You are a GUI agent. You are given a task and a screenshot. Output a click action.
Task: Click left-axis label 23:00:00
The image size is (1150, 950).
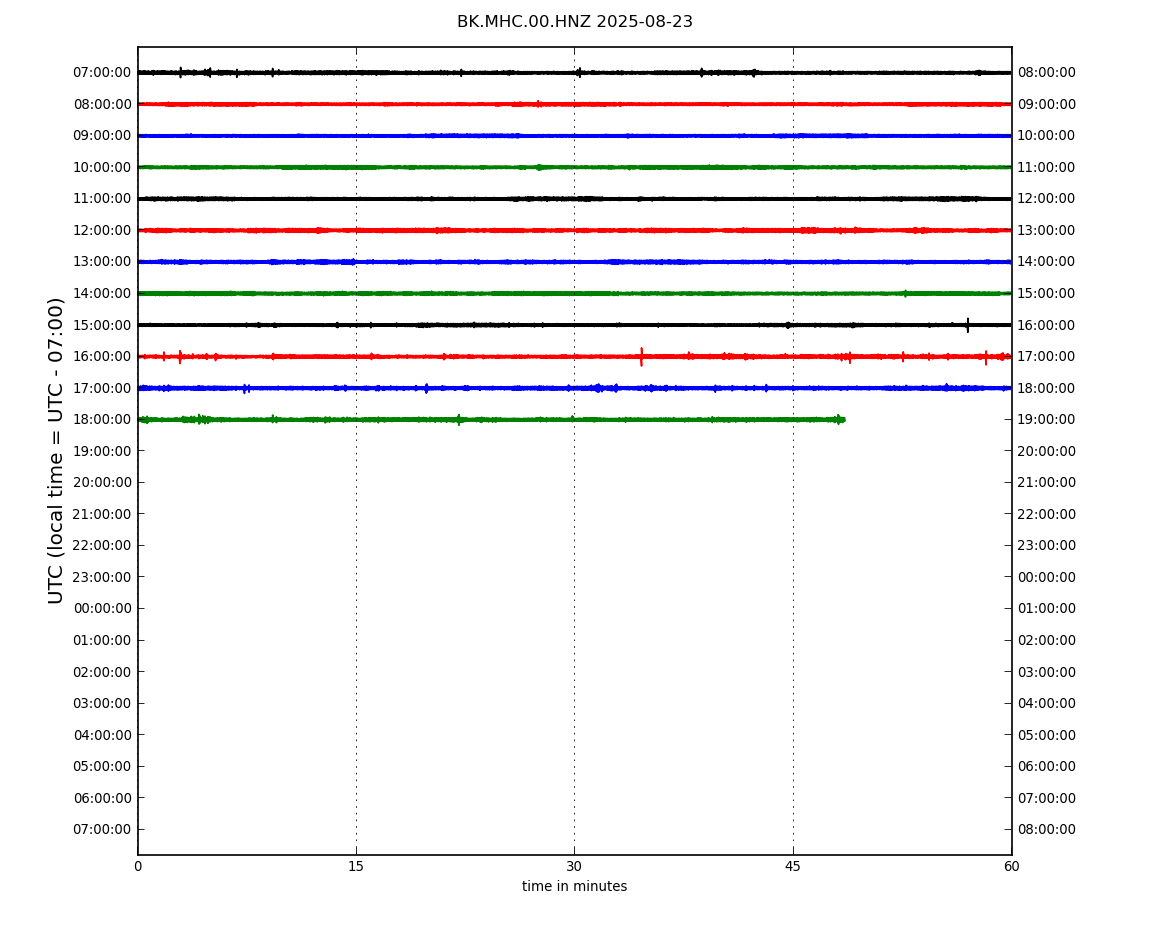pos(102,577)
